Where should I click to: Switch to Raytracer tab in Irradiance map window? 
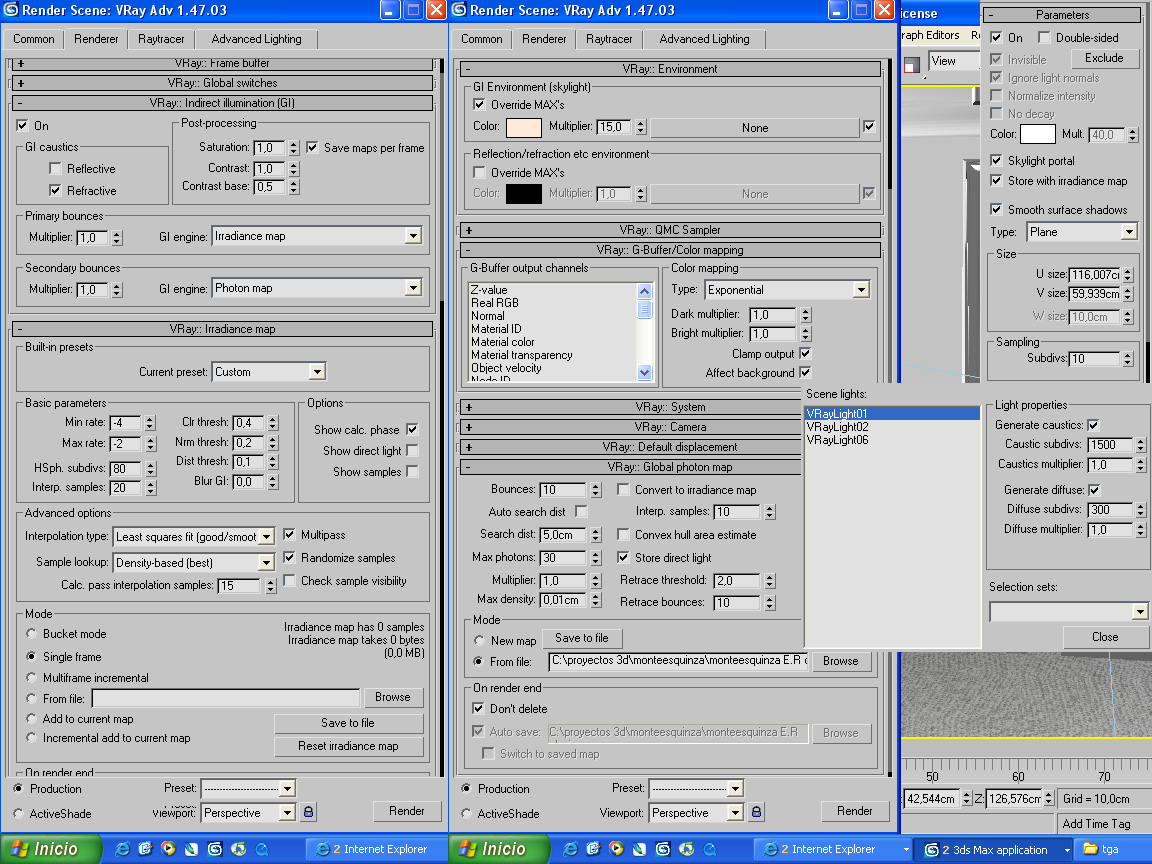coord(161,39)
